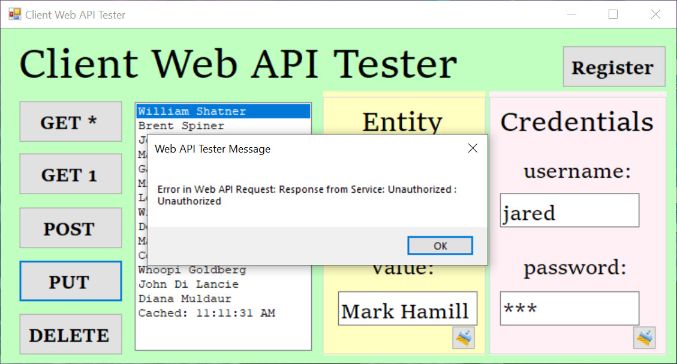Click the DELETE button
677x364 pixels.
point(70,334)
